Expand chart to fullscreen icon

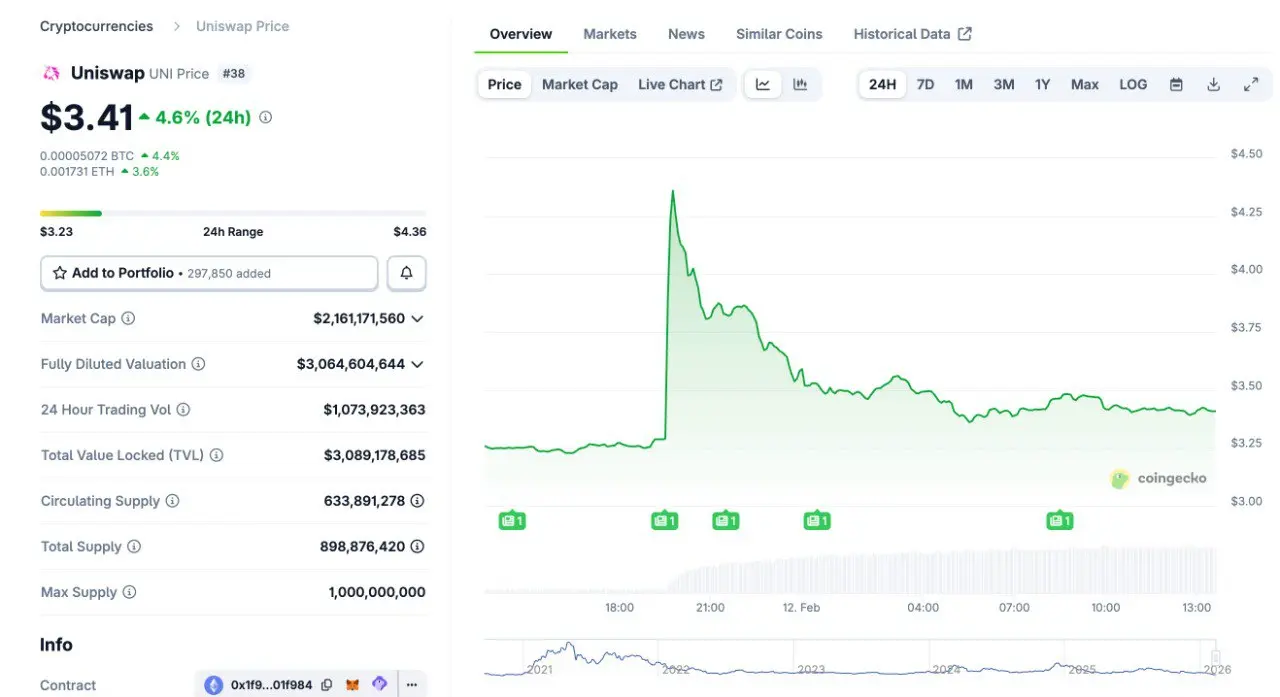(x=1251, y=84)
